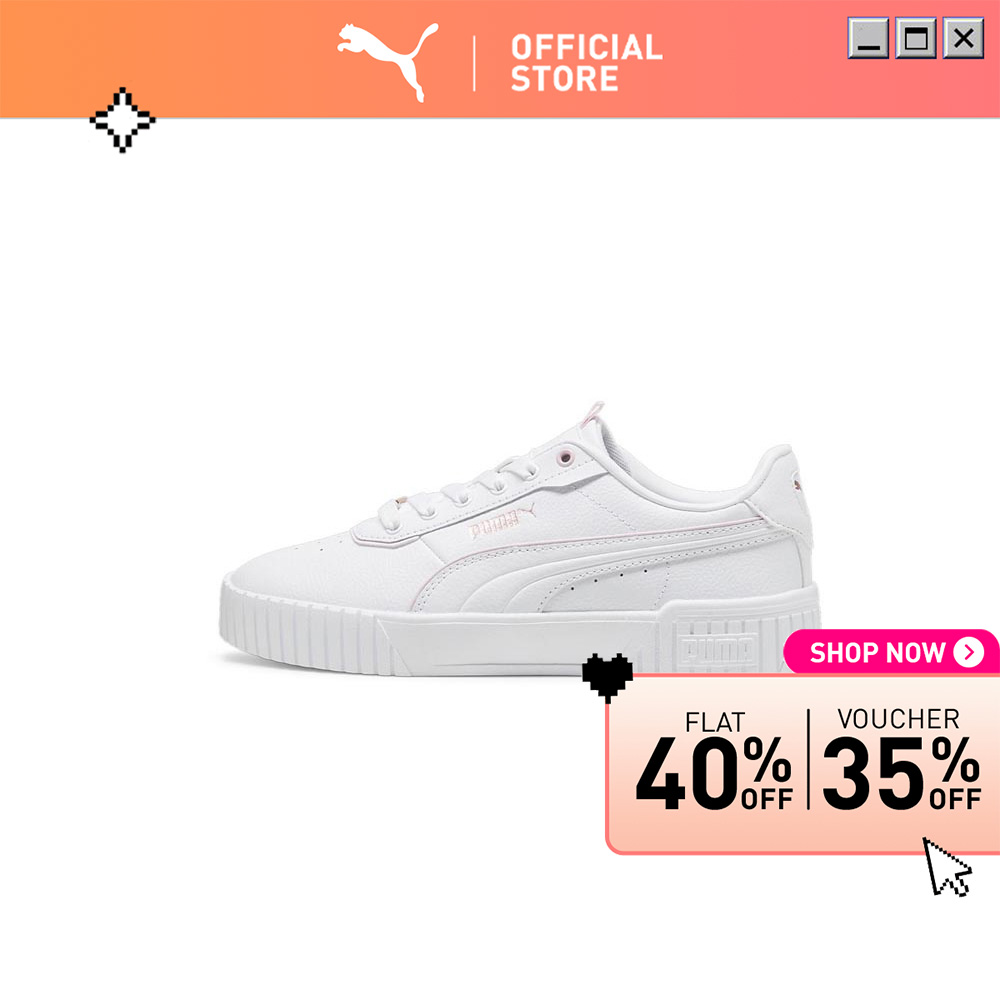
Task: Click the VOUCHER label text
Action: click(898, 719)
